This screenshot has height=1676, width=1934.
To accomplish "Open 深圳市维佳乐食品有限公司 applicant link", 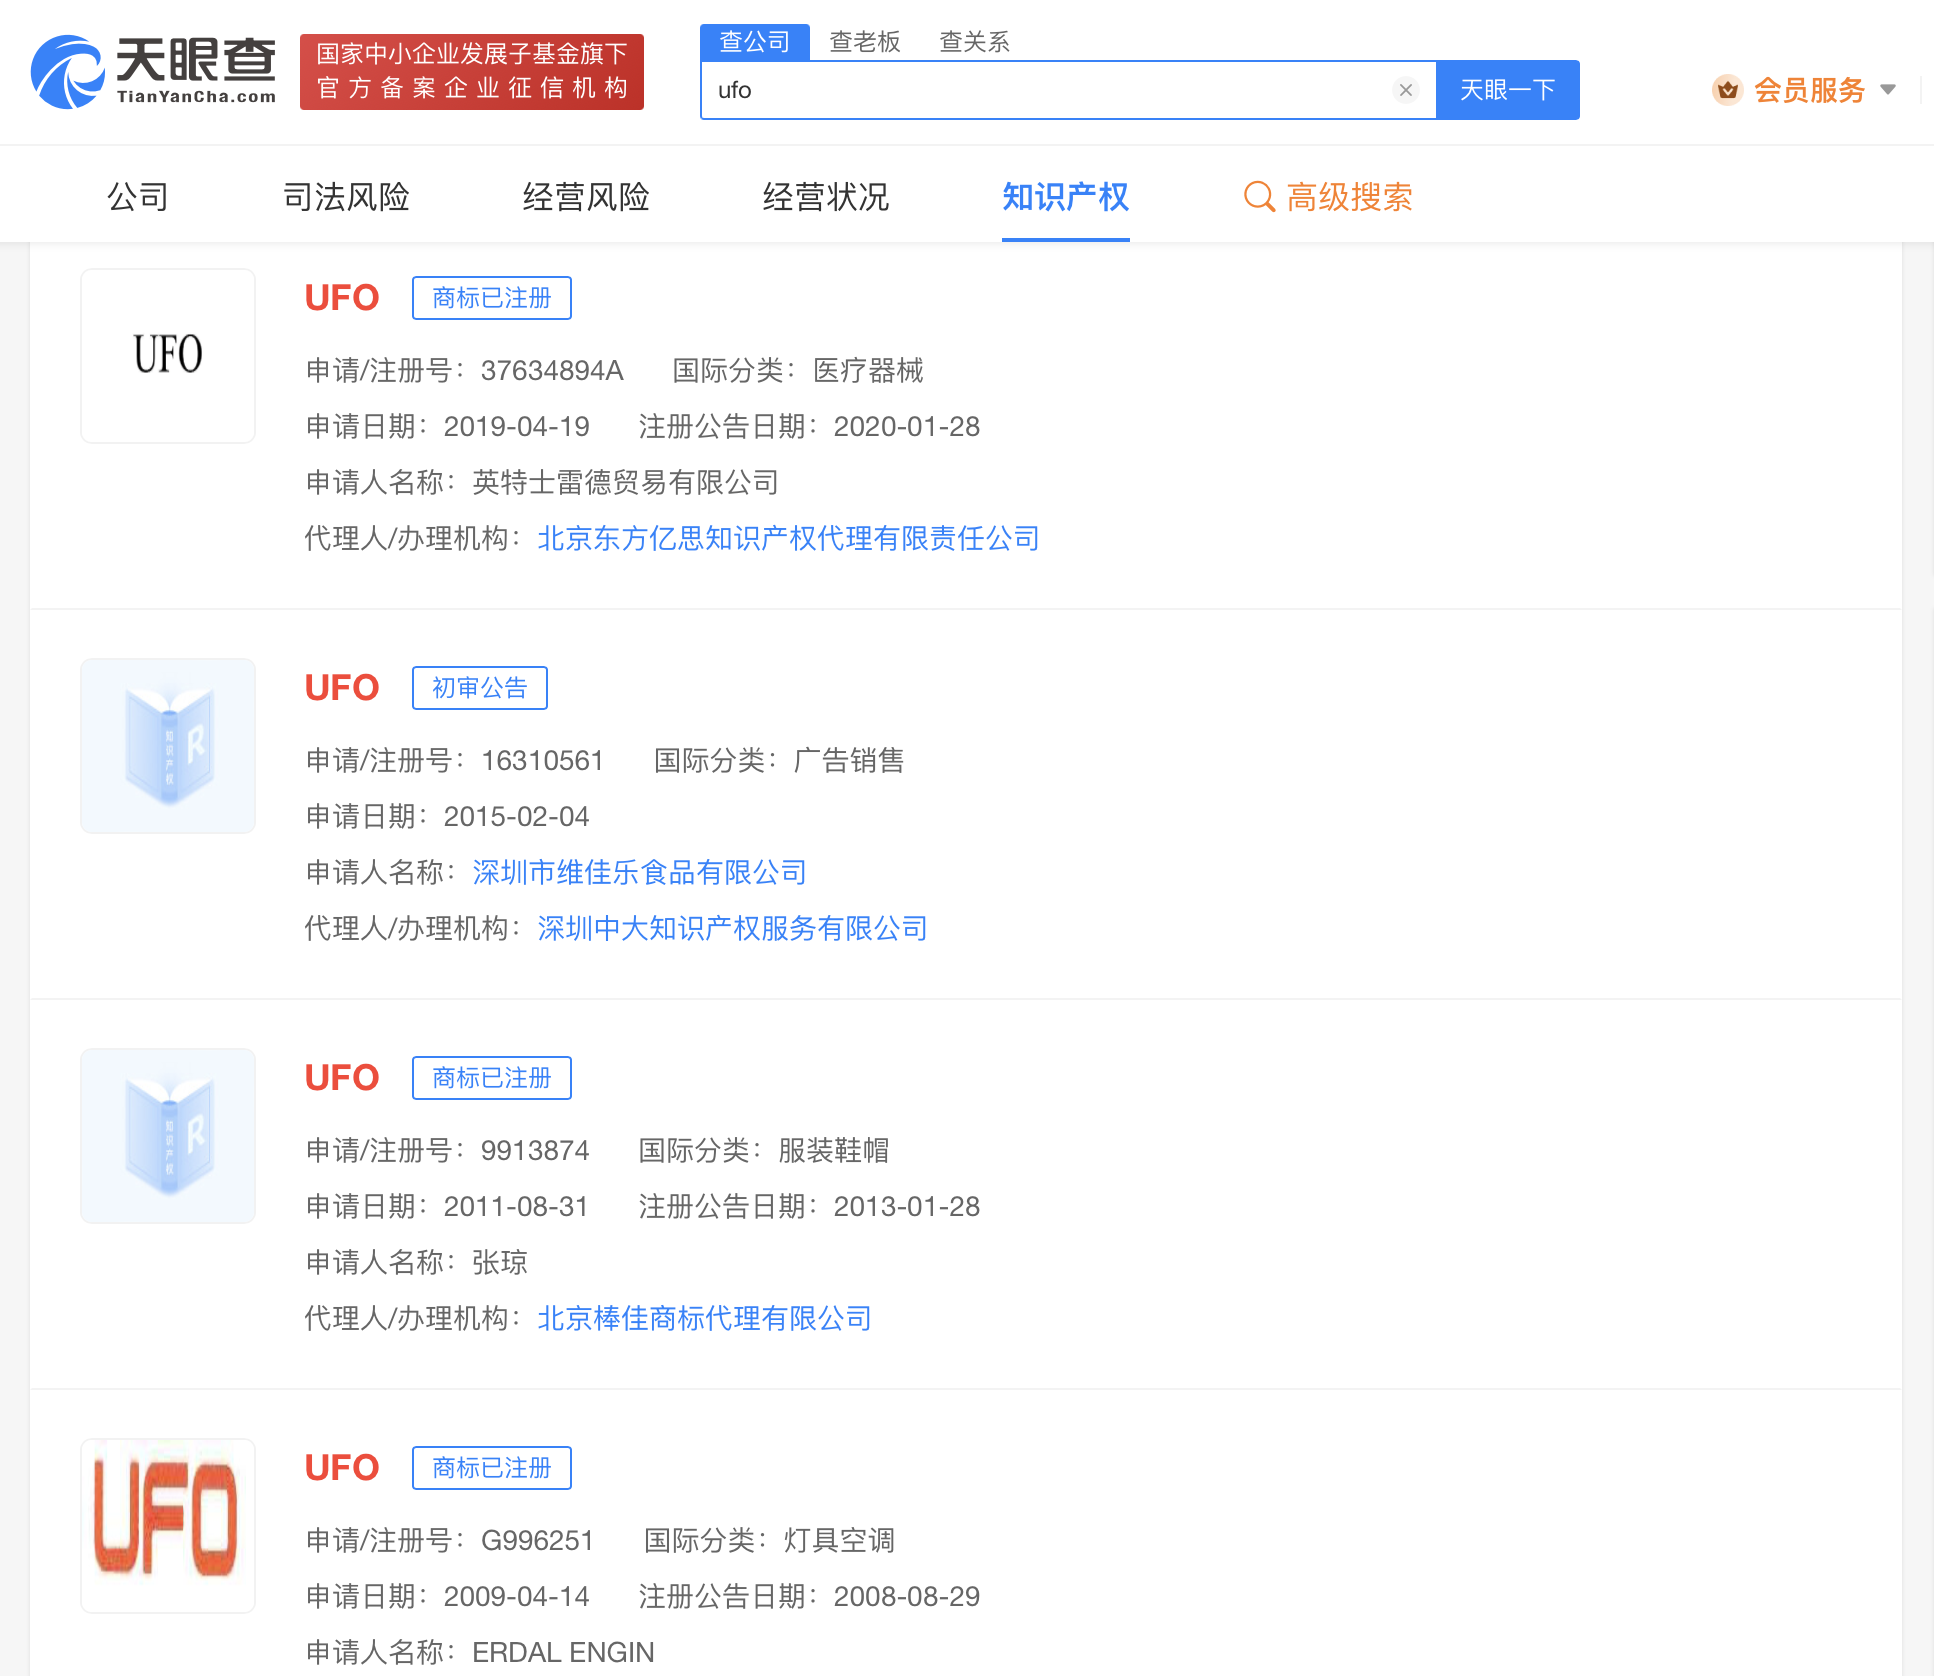I will (639, 873).
